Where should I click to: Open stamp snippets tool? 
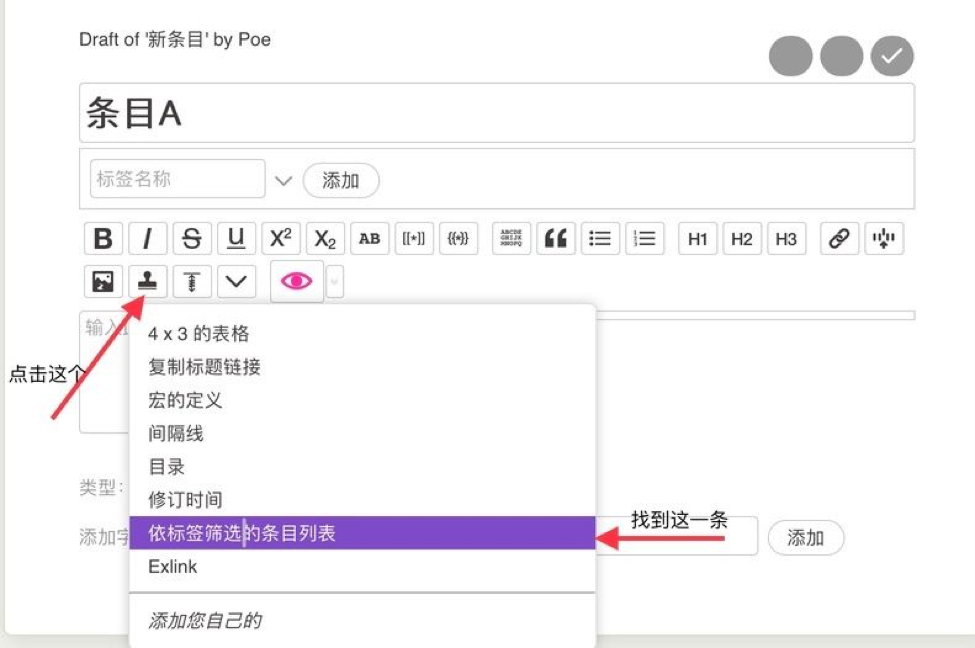pos(147,282)
